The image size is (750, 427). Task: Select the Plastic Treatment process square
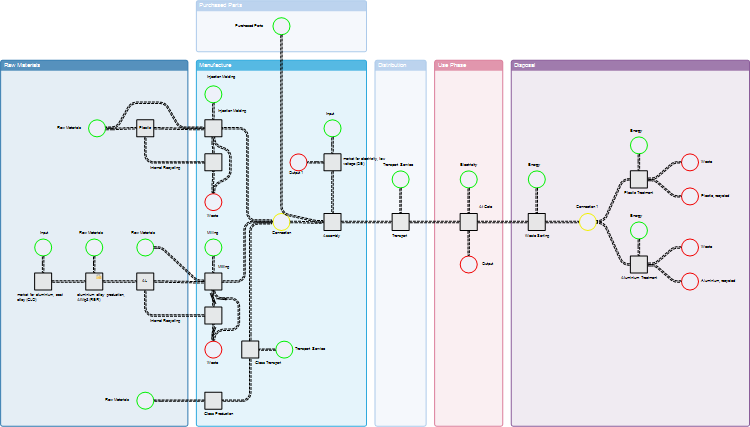click(639, 179)
